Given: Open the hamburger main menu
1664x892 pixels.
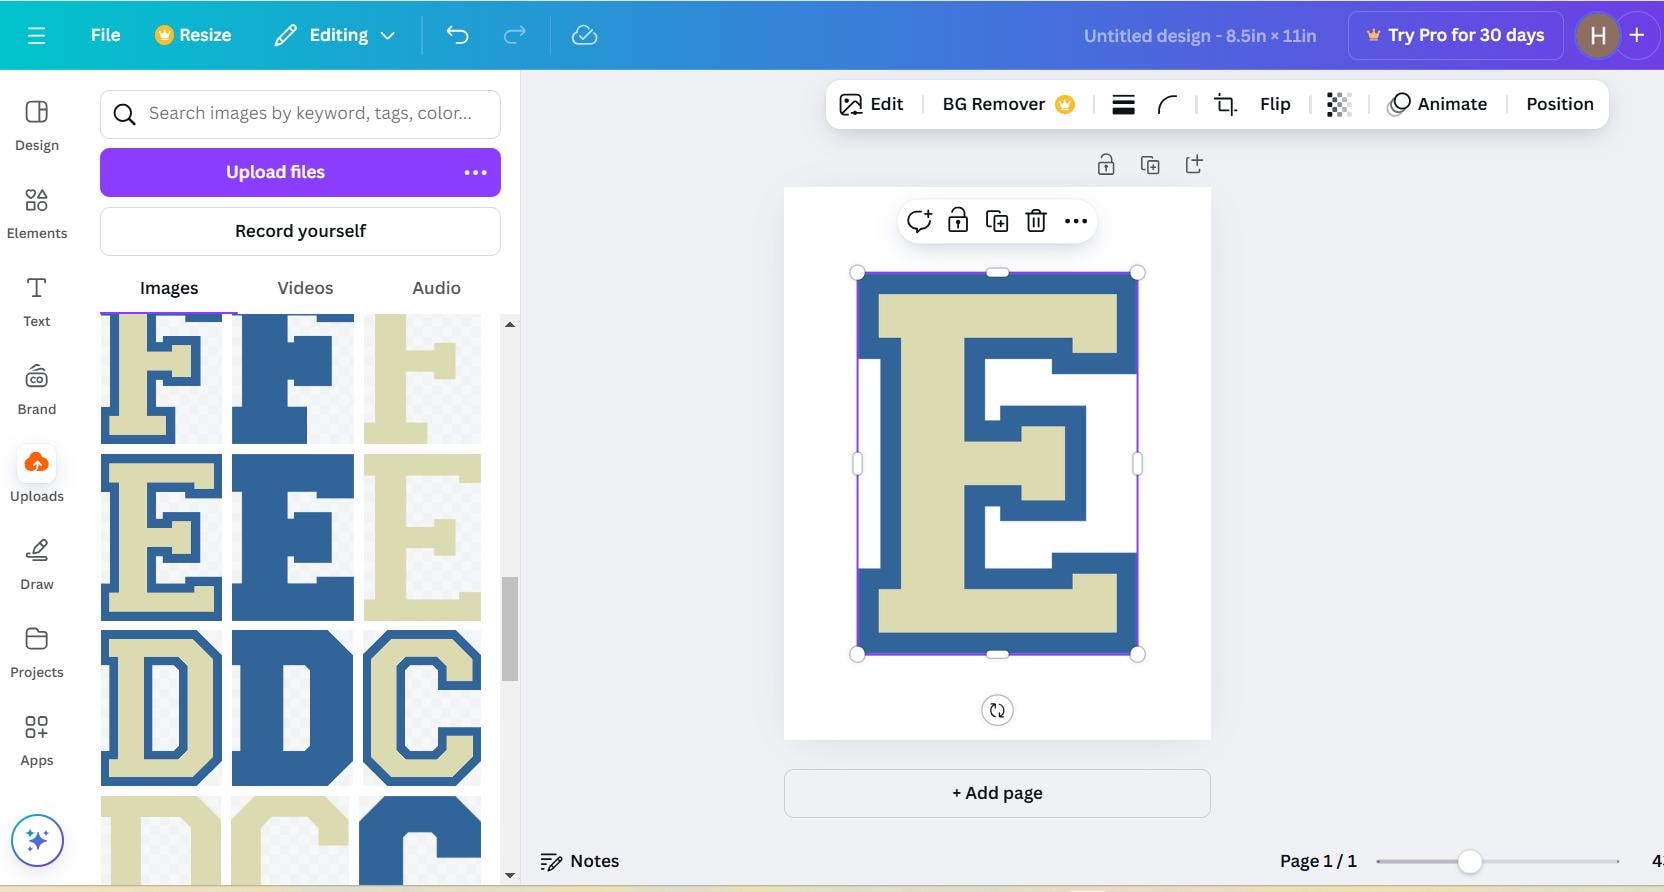Looking at the screenshot, I should coord(37,35).
